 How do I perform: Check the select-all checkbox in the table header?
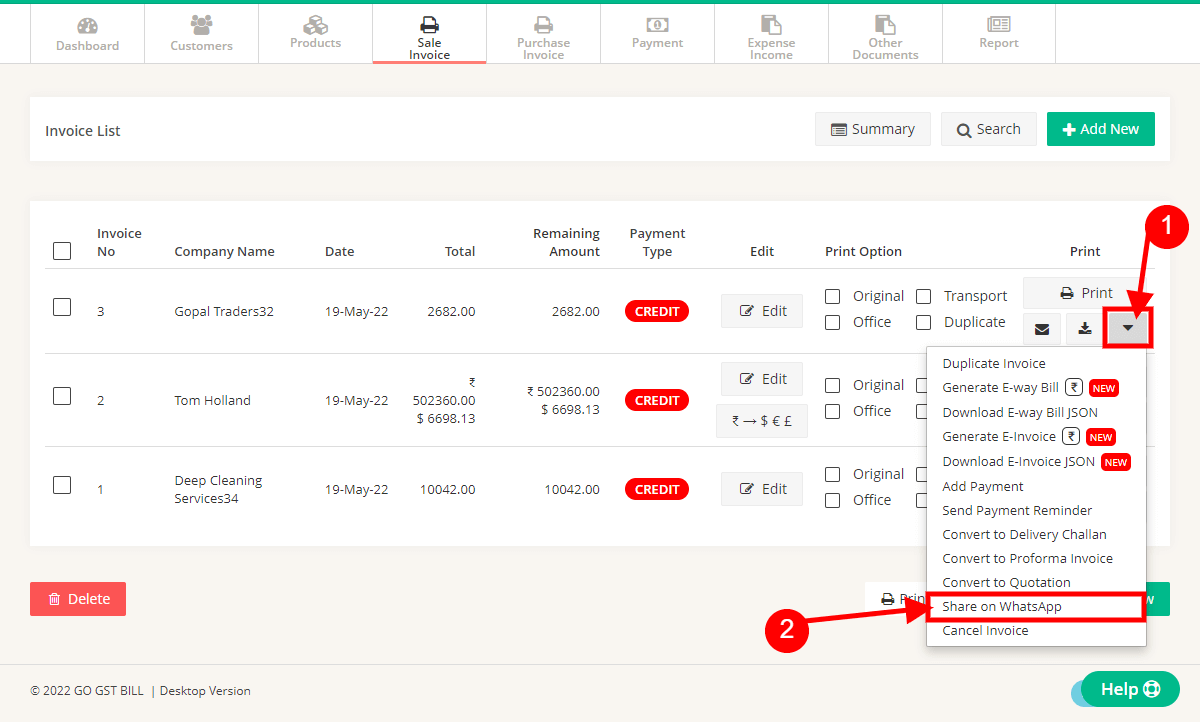62,251
